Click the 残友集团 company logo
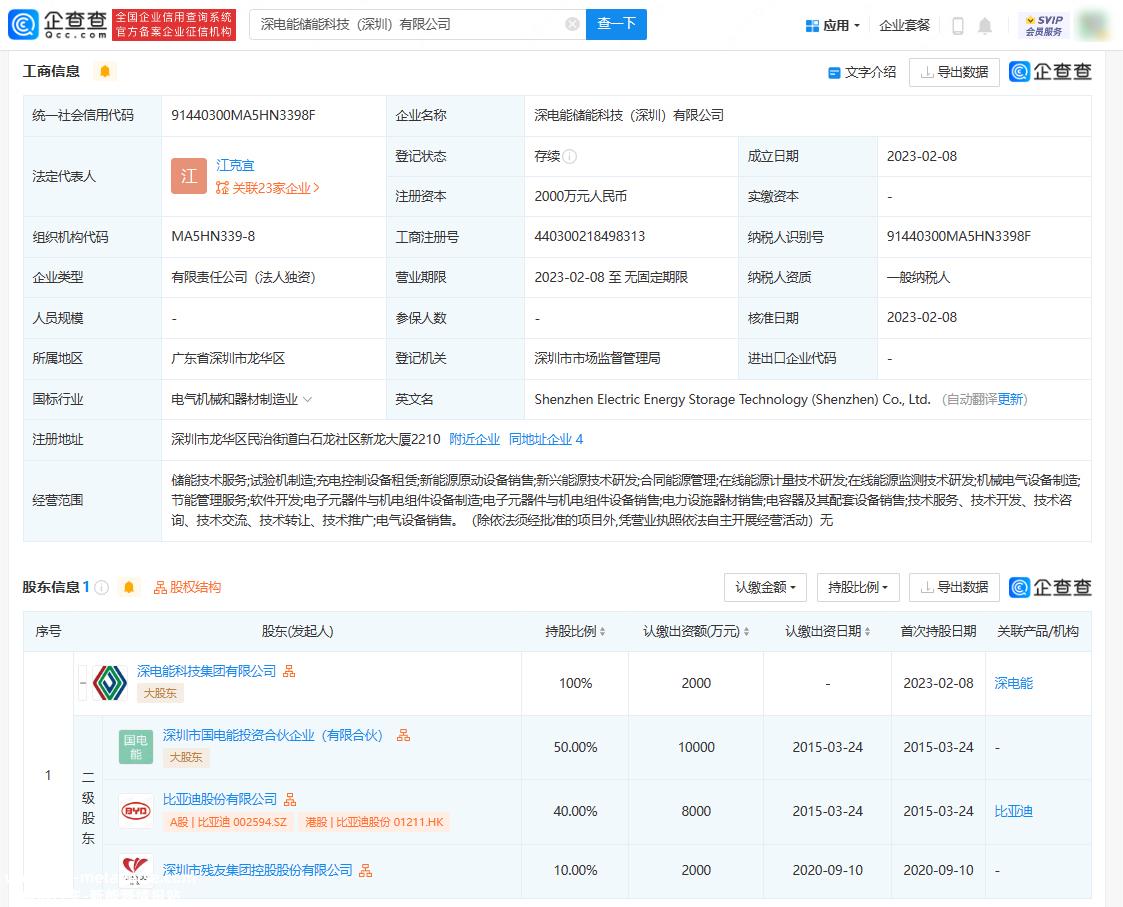Viewport: 1123px width, 907px height. pos(135,870)
